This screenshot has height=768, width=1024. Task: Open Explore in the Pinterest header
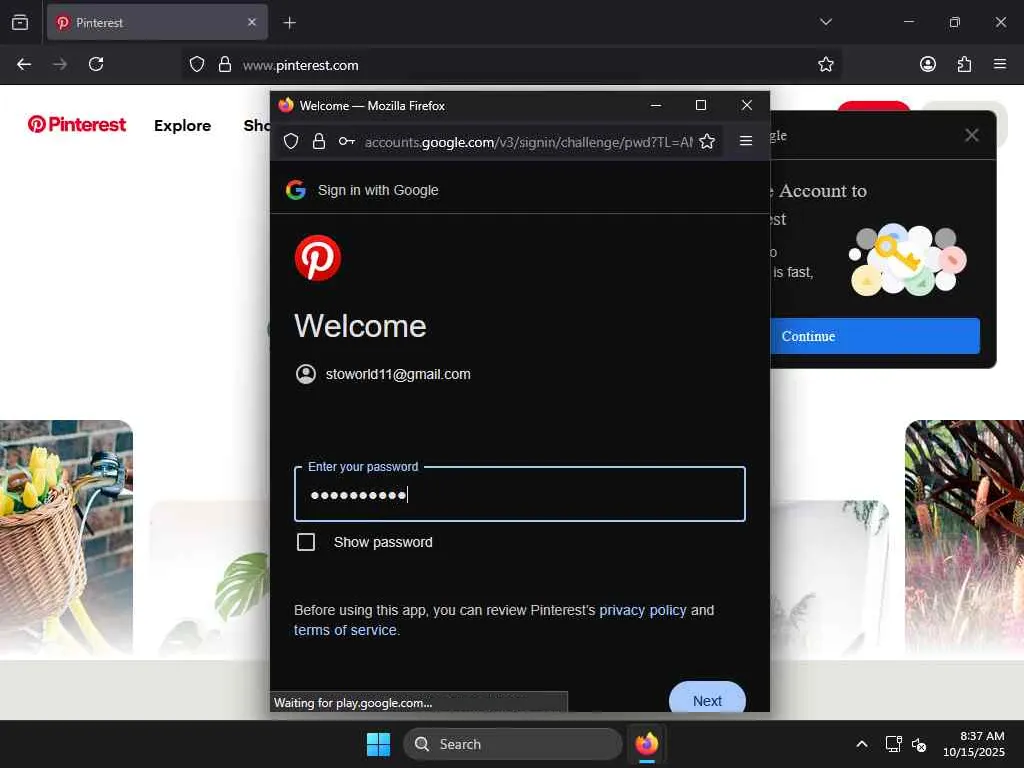click(182, 125)
